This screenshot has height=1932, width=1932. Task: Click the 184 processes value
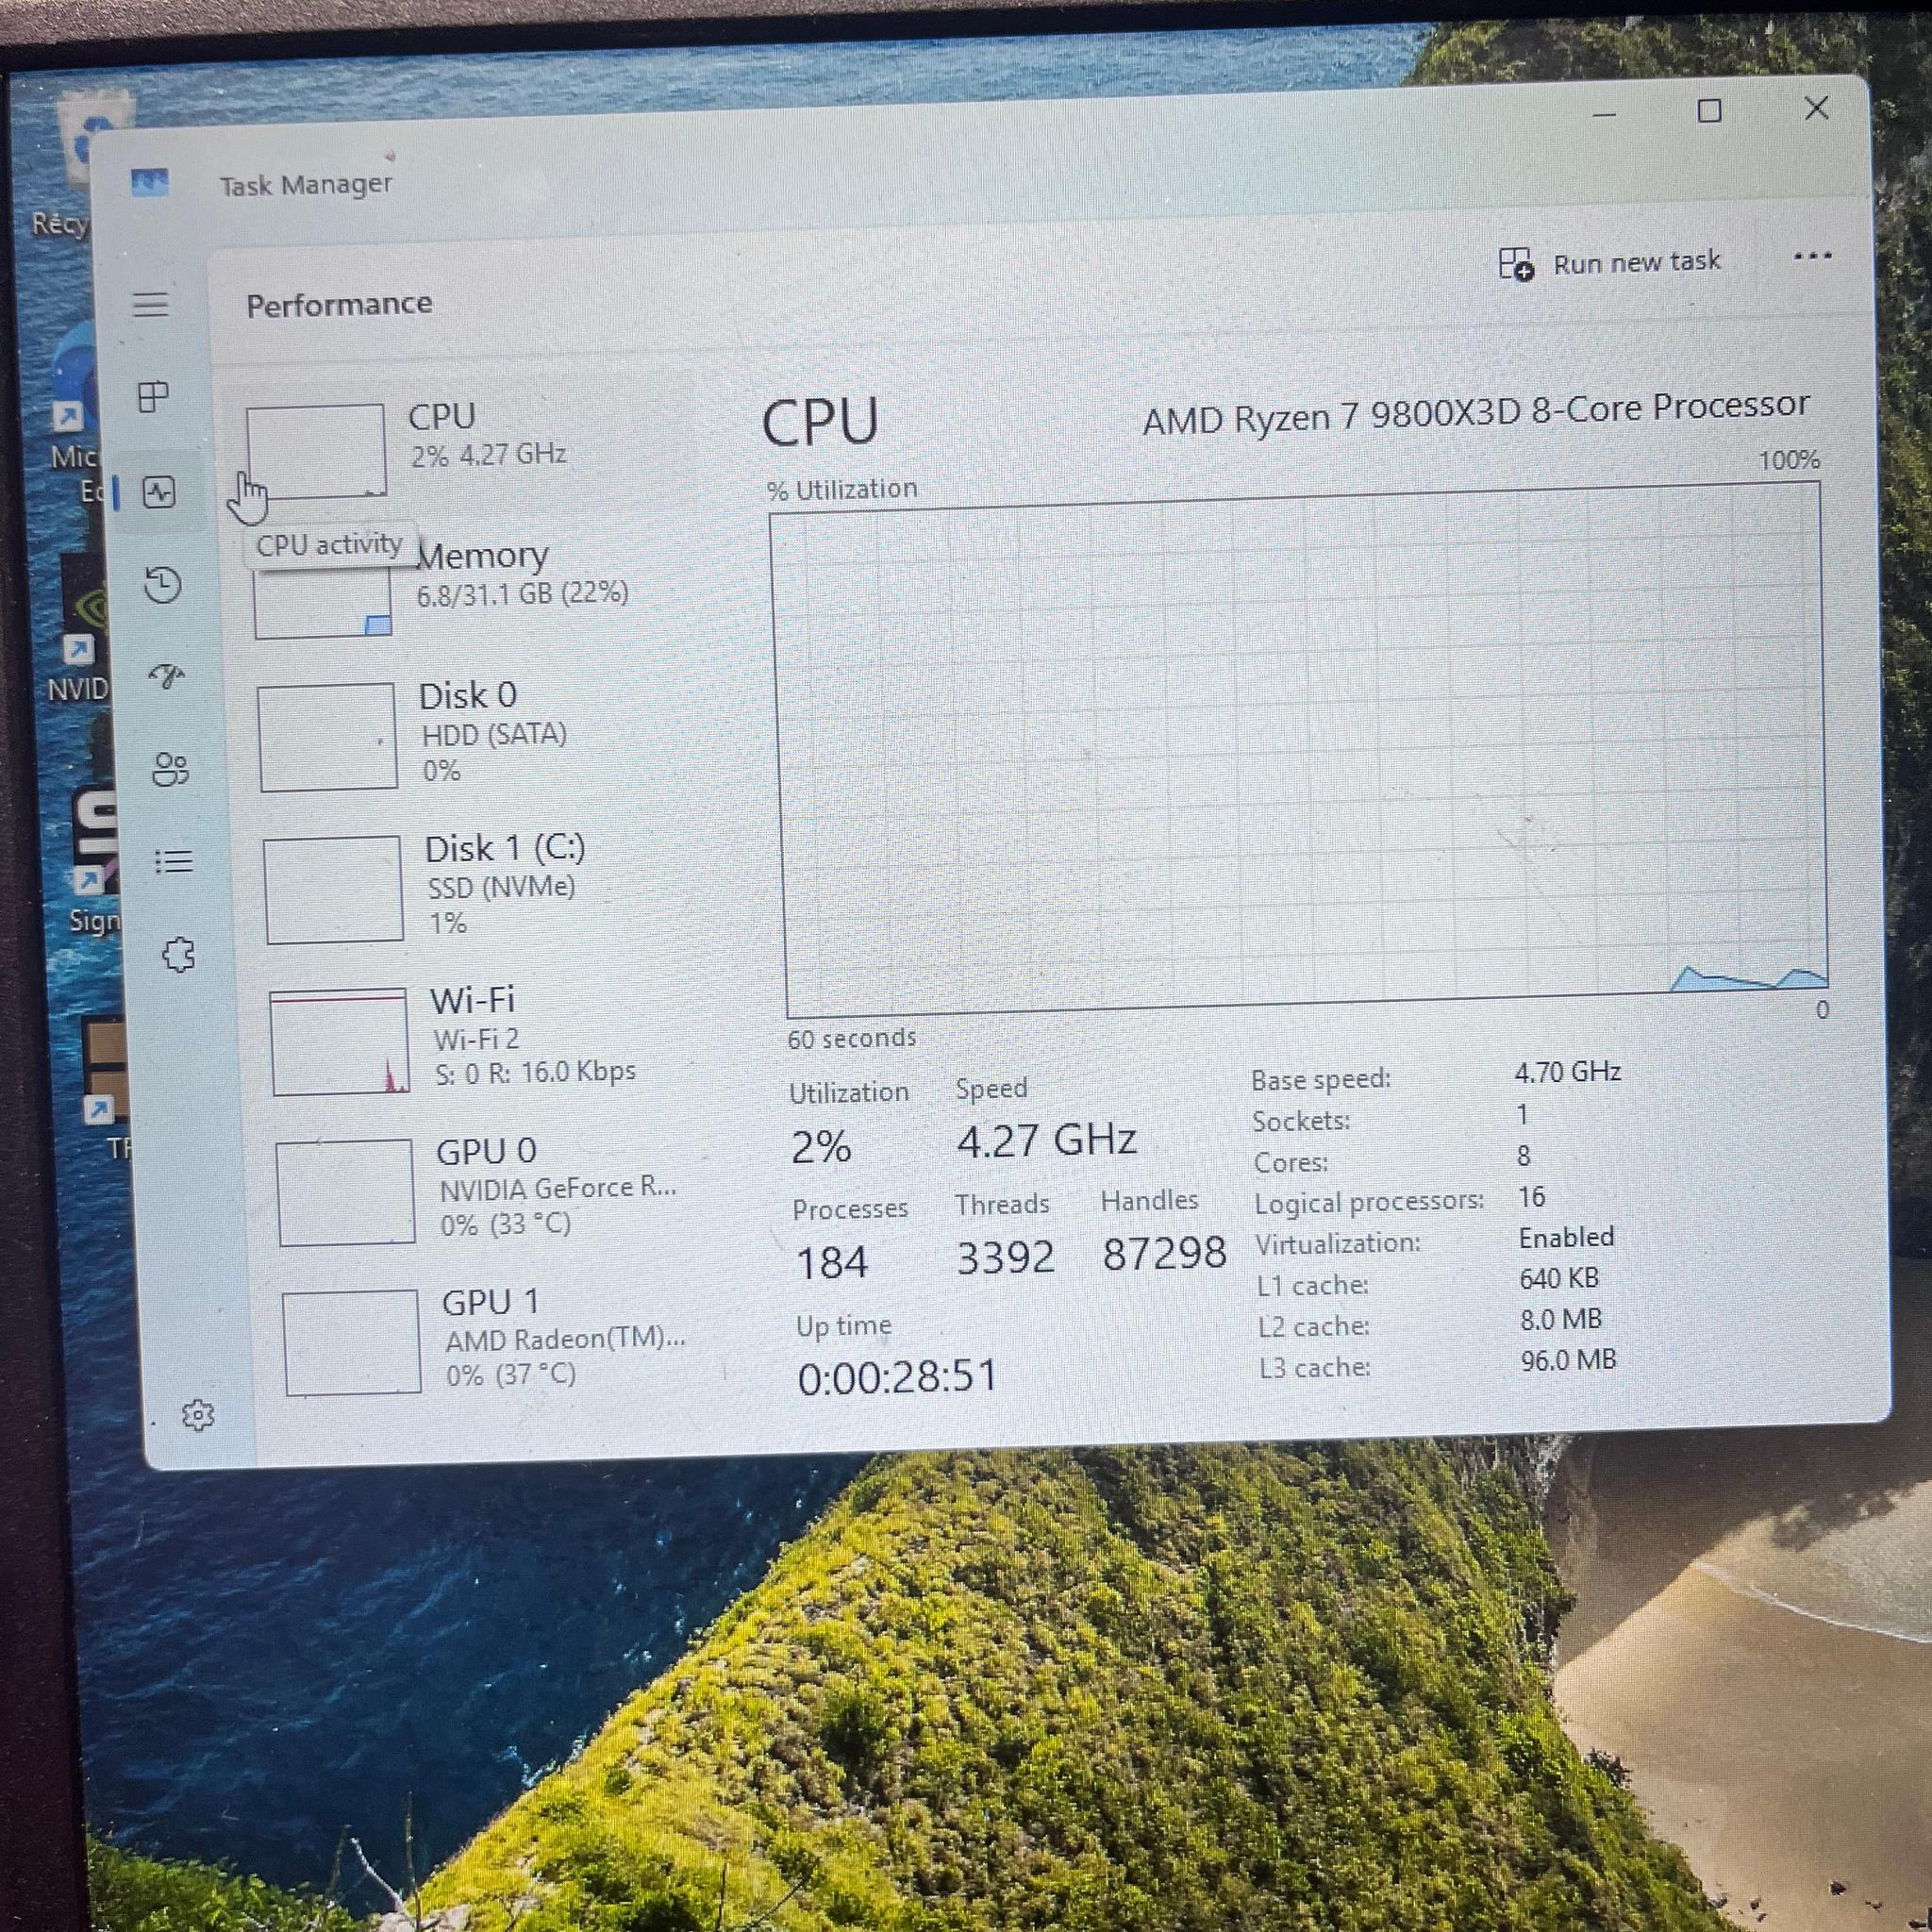click(x=832, y=1262)
